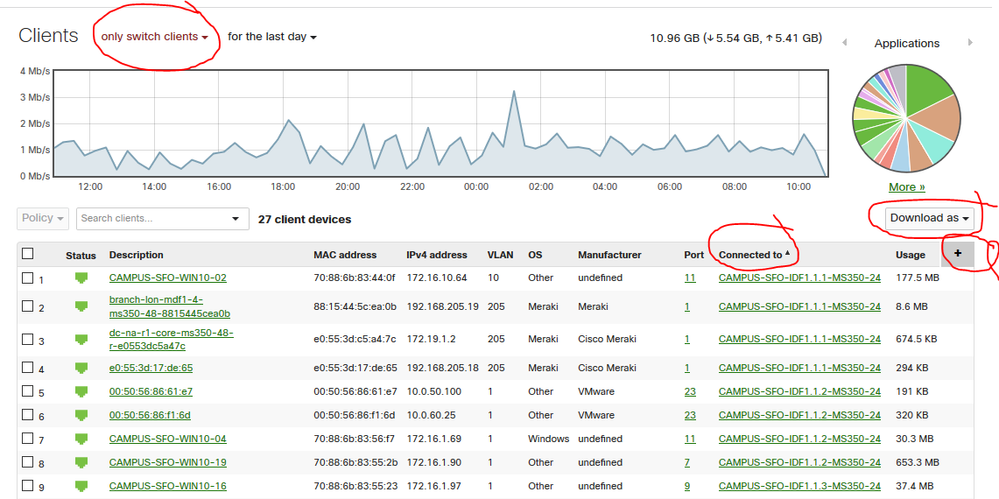Click MAC address 88:15:44:5c:ea:0b
The height and width of the screenshot is (499, 999).
coord(355,307)
